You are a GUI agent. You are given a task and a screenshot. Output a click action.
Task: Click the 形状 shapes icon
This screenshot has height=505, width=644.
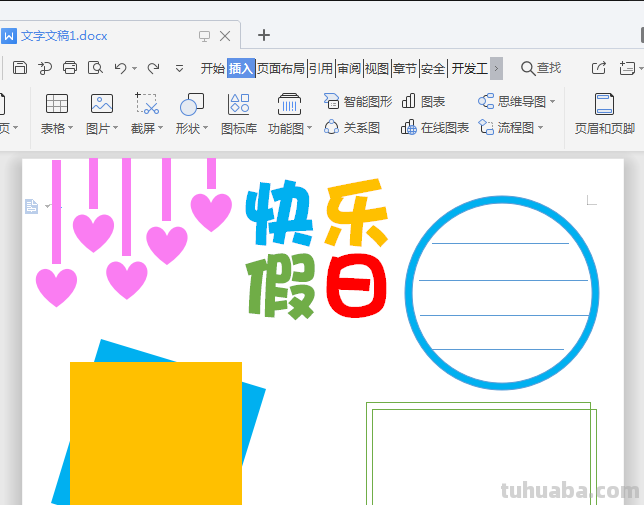pyautogui.click(x=192, y=104)
